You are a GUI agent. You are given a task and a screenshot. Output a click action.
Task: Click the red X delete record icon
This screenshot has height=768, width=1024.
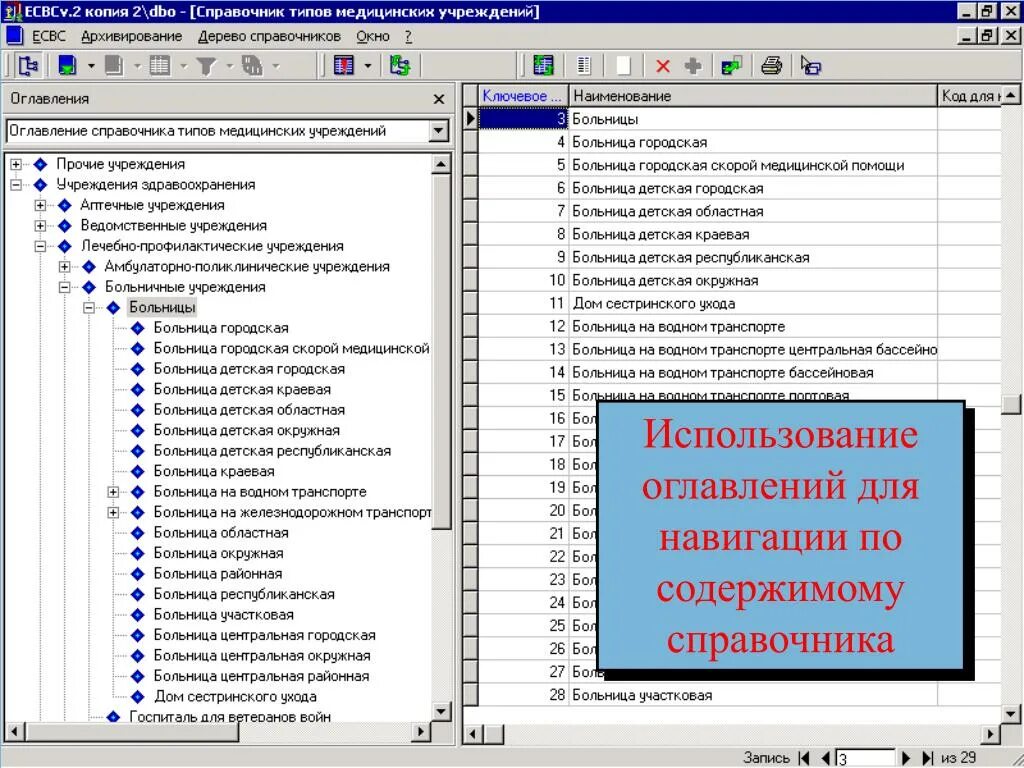(x=663, y=66)
